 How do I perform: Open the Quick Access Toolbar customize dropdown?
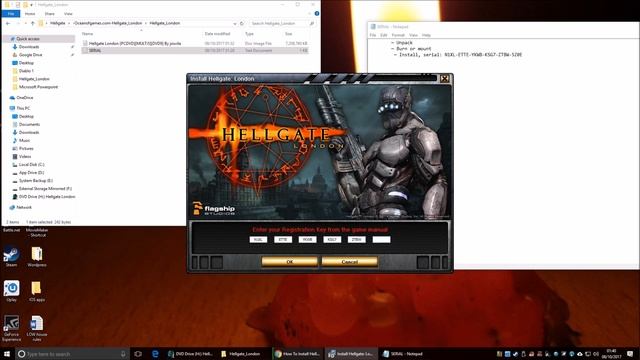click(31, 4)
